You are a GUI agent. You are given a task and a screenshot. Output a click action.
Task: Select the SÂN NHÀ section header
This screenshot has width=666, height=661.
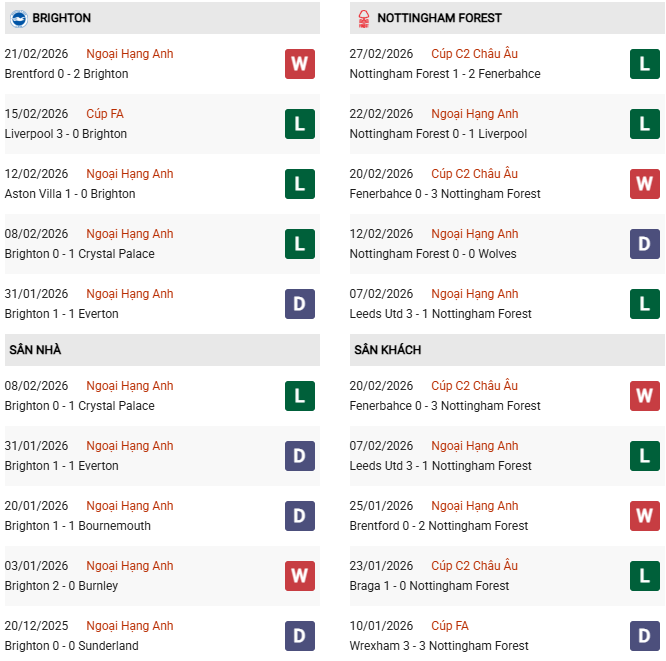coord(35,350)
